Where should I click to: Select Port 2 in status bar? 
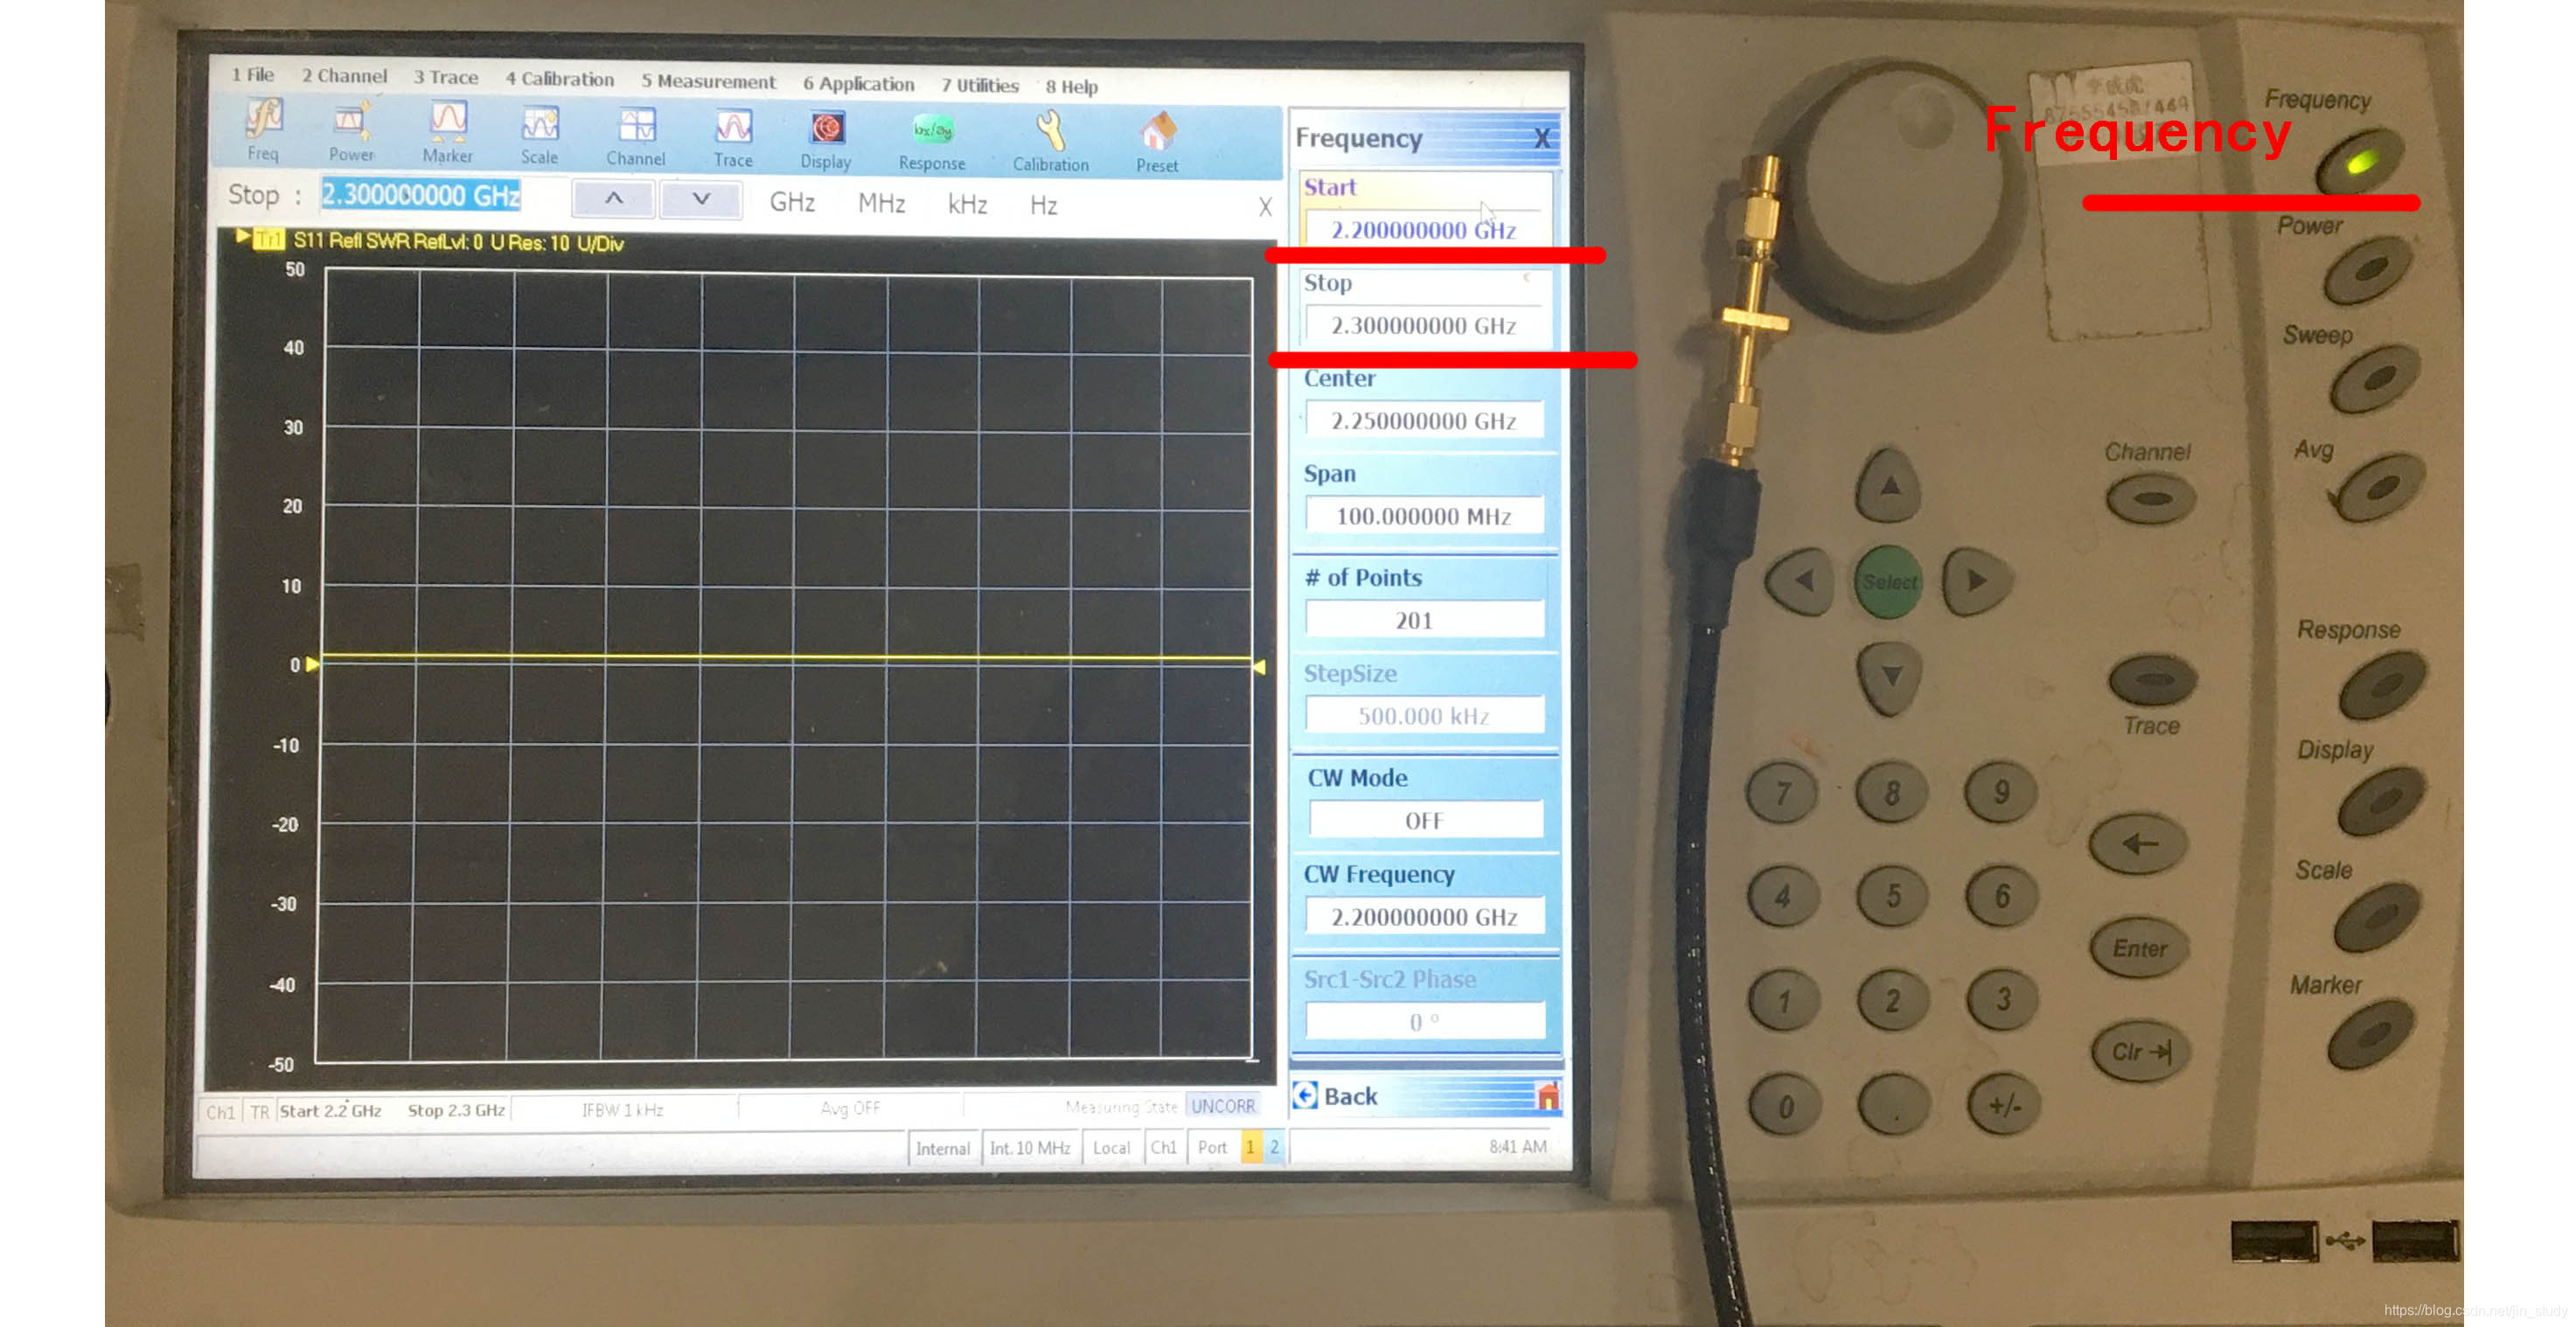1274,1147
